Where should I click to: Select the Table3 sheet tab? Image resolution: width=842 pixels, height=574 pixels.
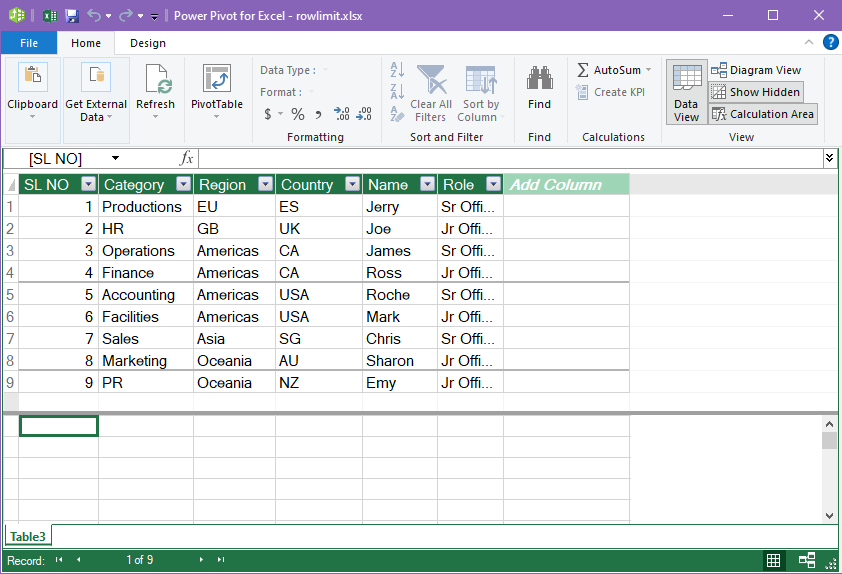[x=28, y=536]
